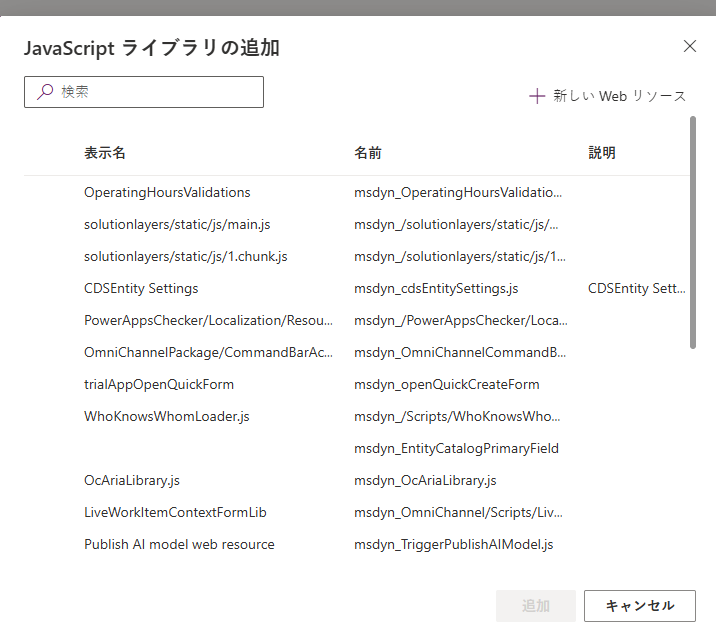Click msdyn_OcAriaLibrary.js name cell

pos(425,480)
